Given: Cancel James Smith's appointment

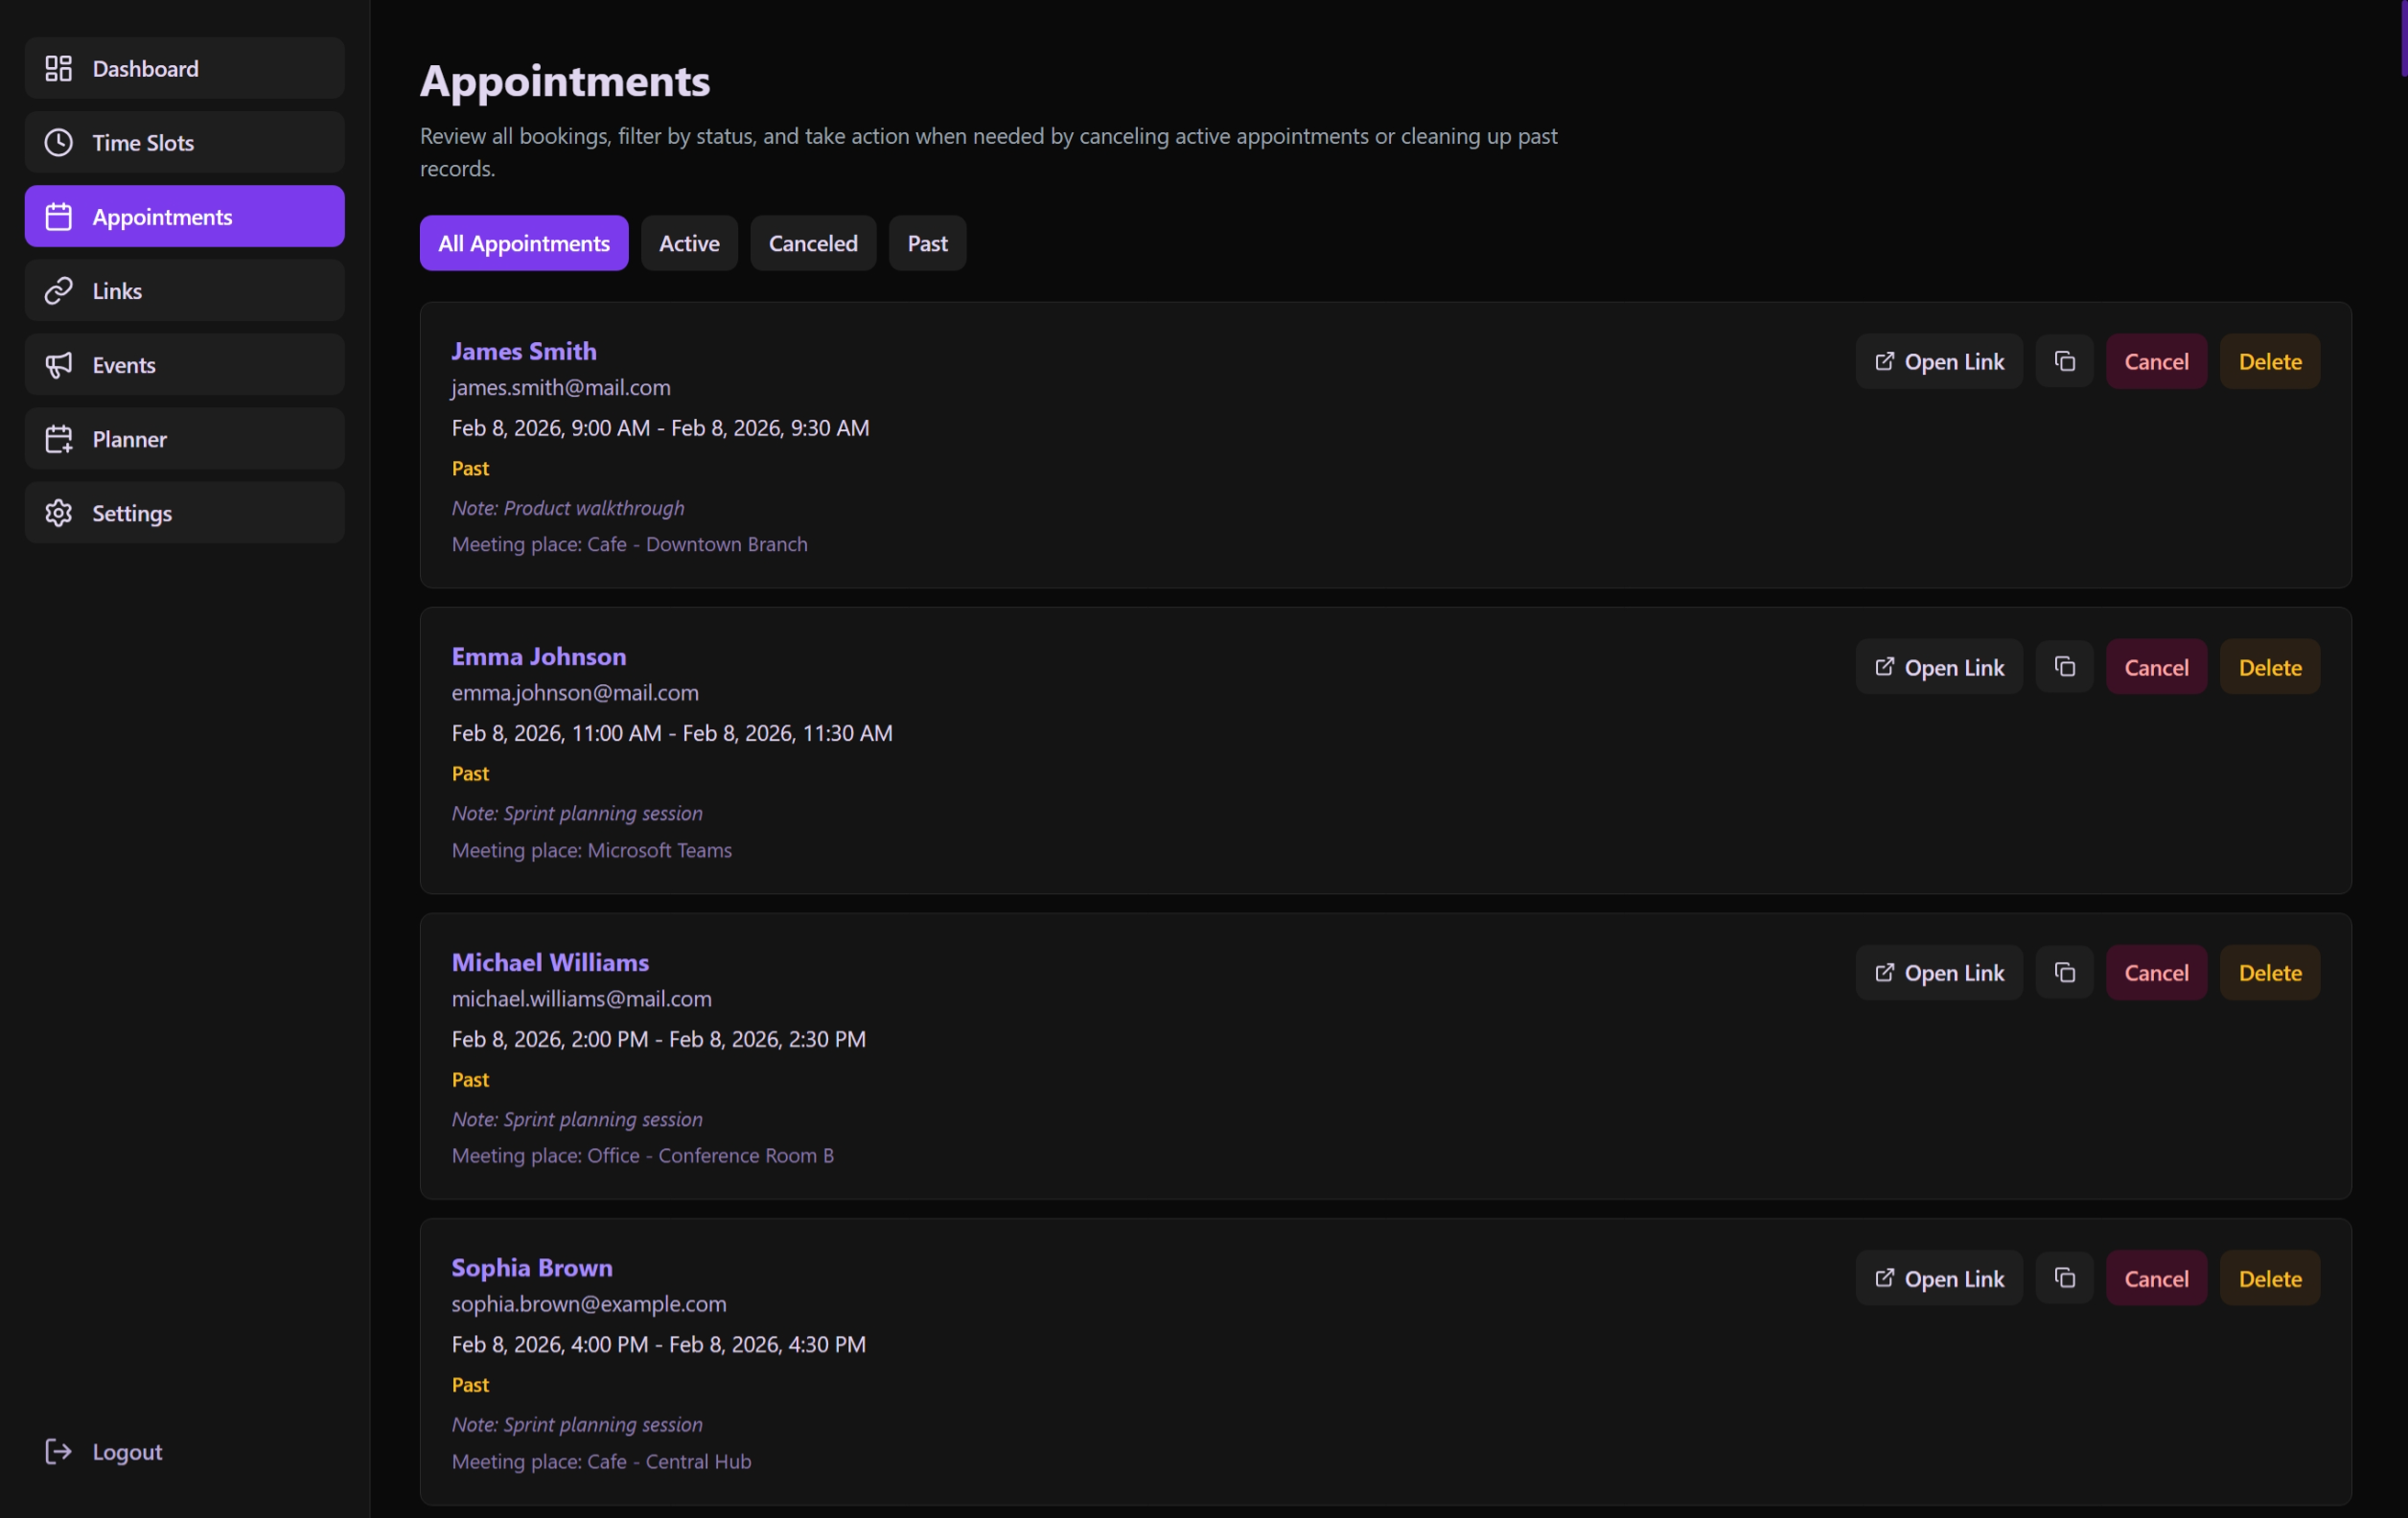Looking at the screenshot, I should click(2155, 361).
